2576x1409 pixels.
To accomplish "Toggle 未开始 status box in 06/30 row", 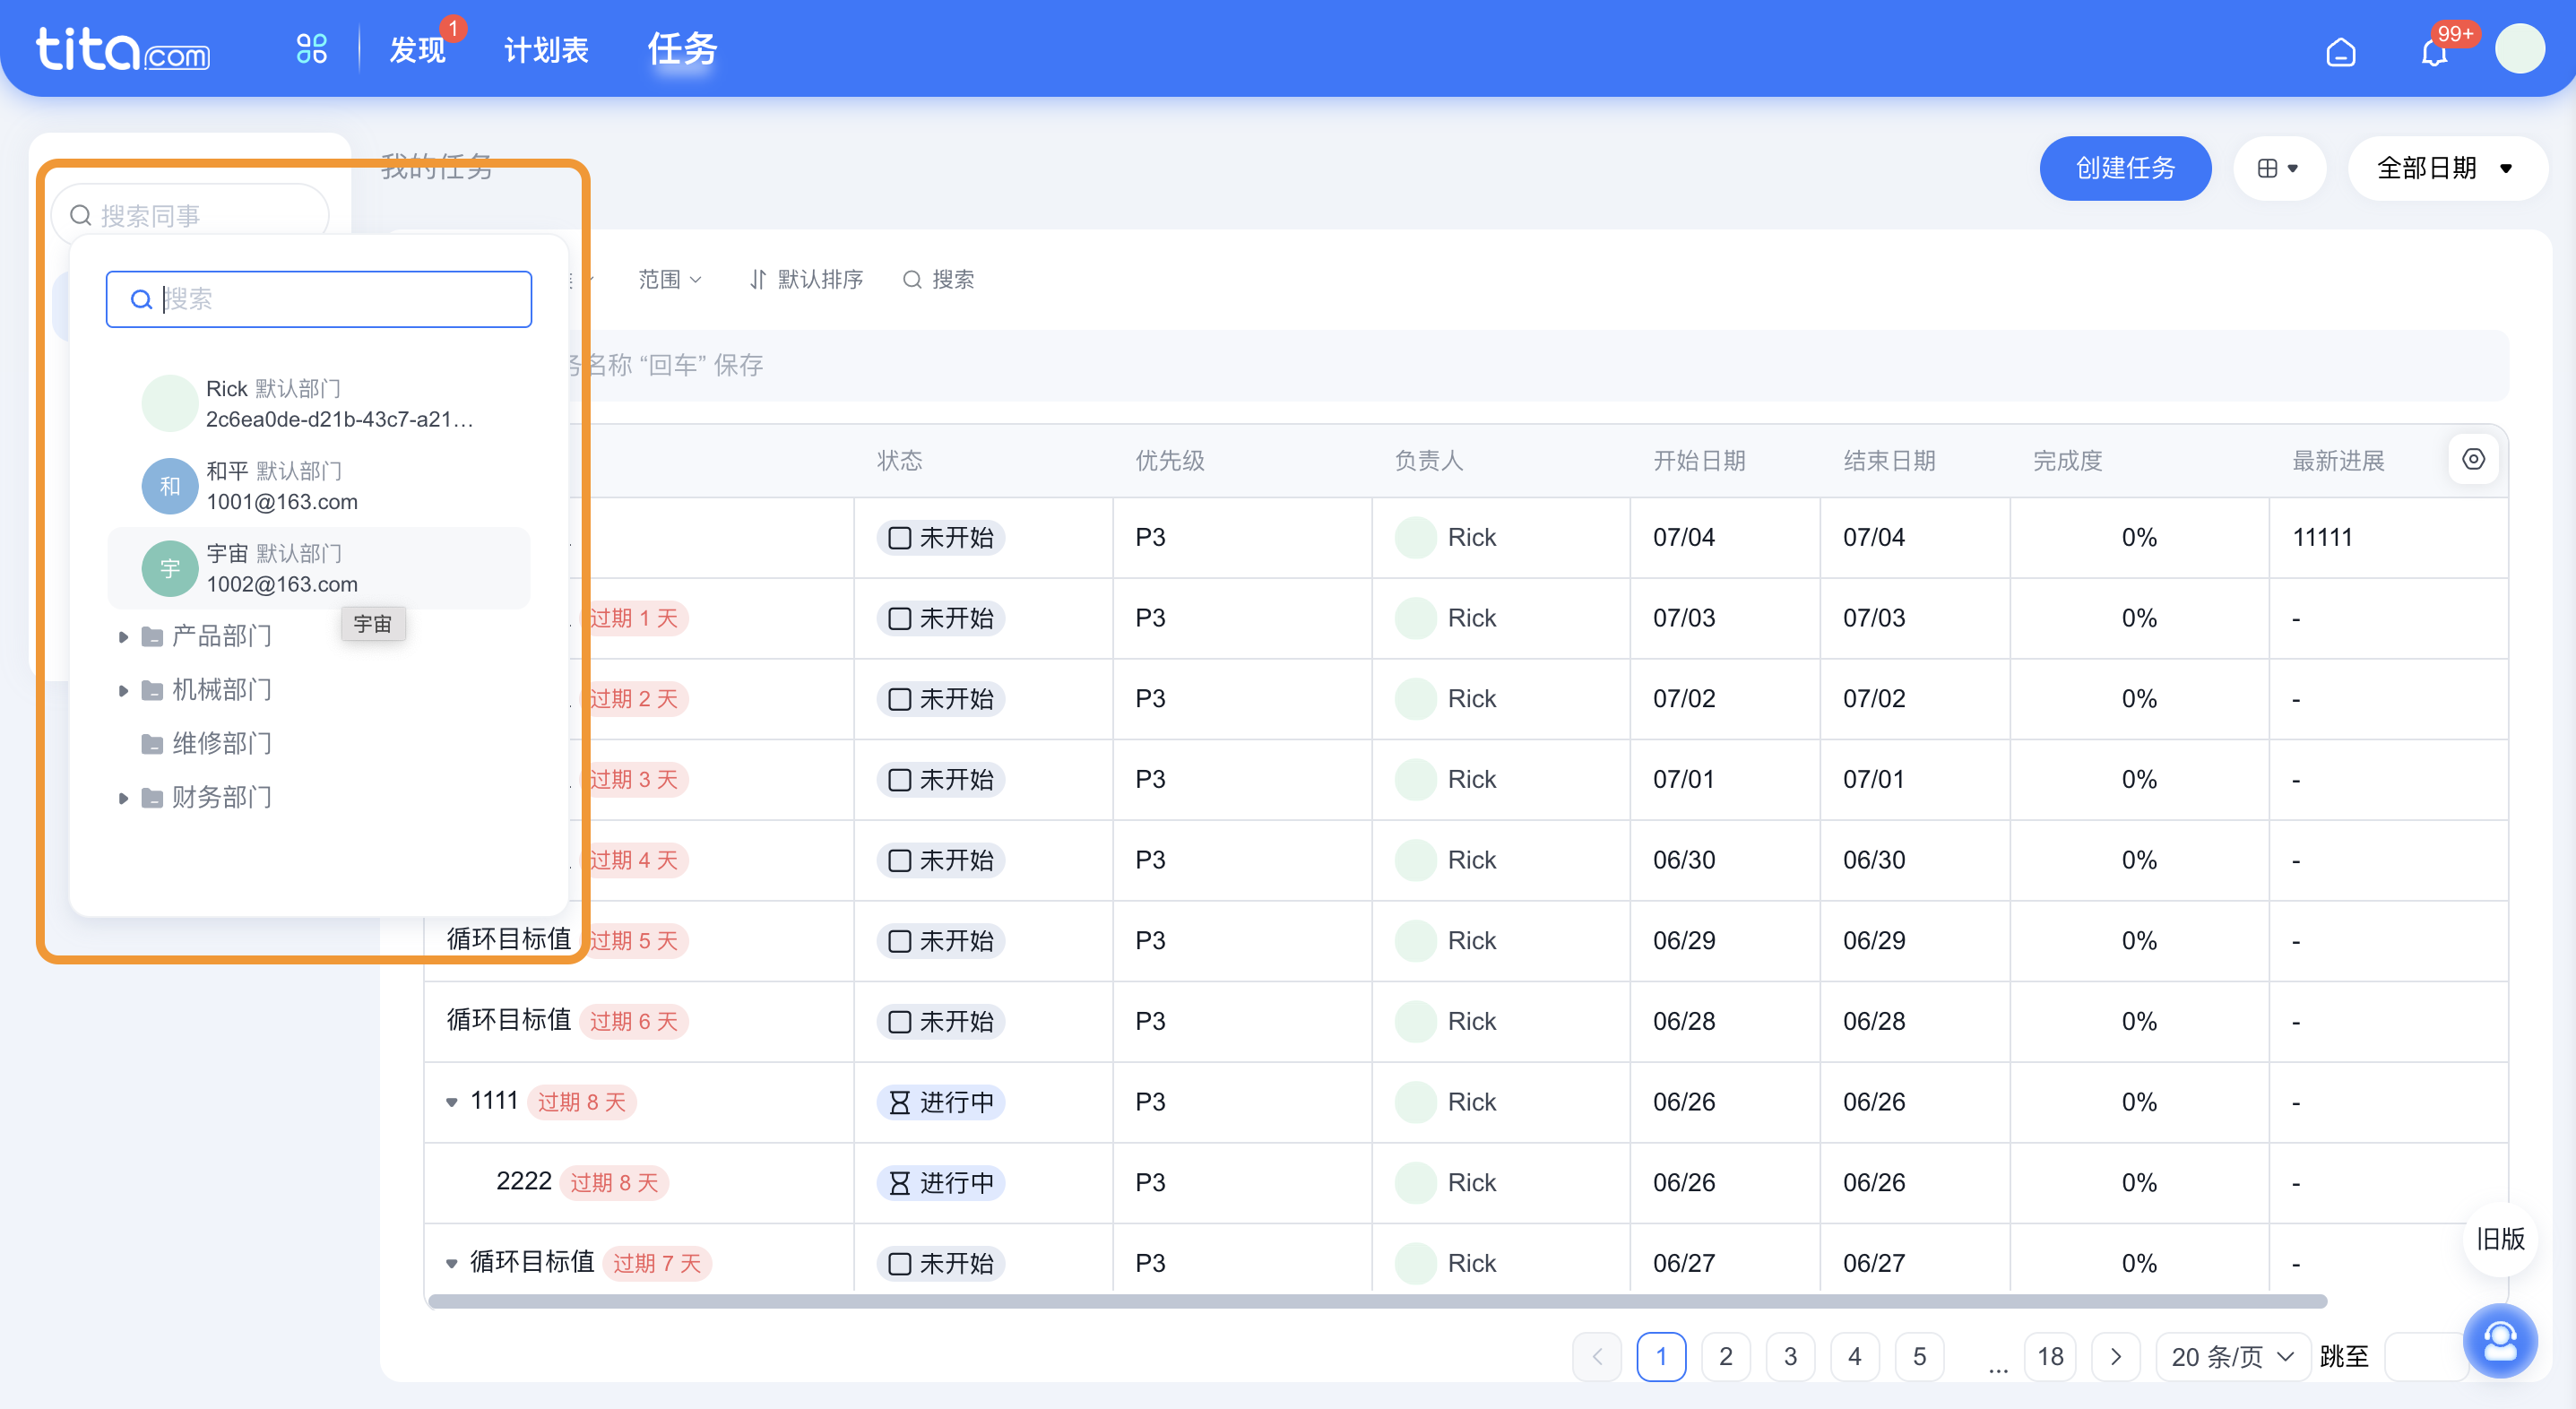I will click(899, 861).
